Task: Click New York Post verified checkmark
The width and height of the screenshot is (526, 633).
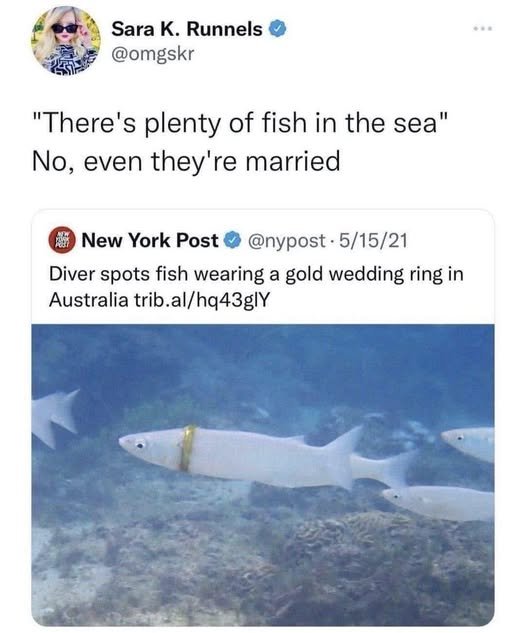Action: pyautogui.click(x=233, y=241)
